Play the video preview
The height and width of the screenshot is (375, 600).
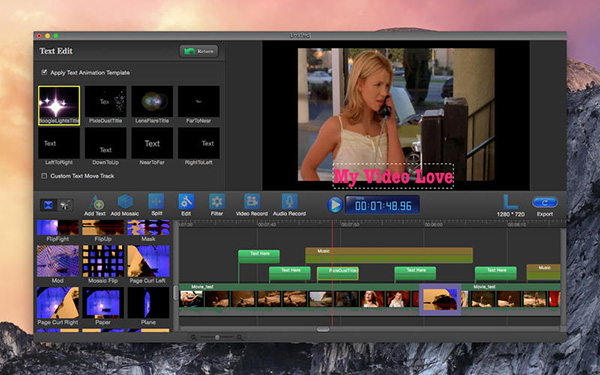pos(335,205)
